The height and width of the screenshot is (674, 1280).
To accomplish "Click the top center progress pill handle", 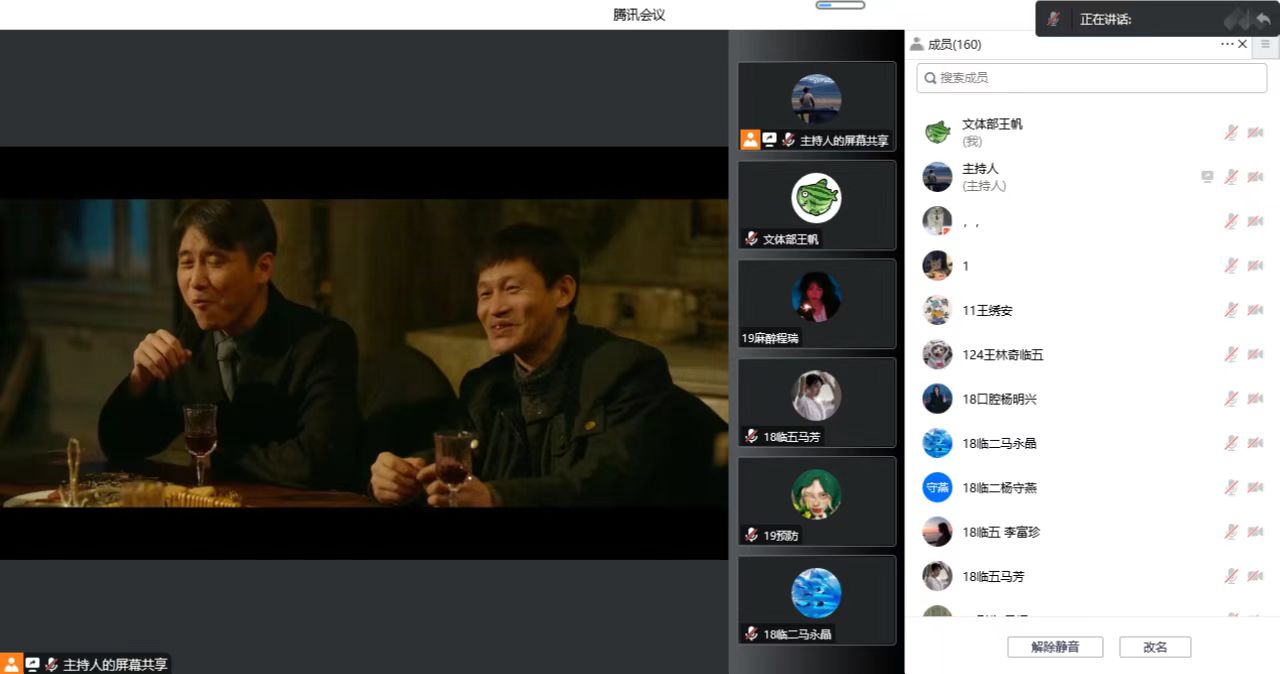I will [840, 6].
